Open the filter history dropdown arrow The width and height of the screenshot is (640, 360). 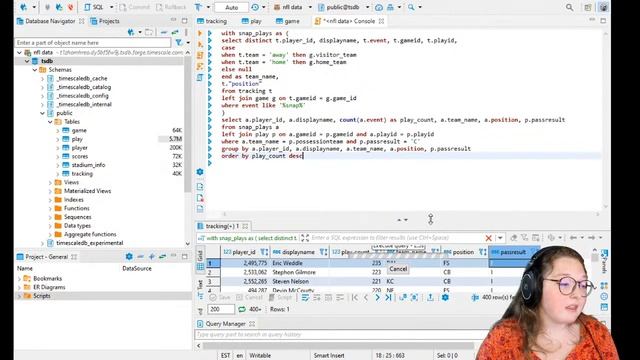pyautogui.click(x=500, y=238)
